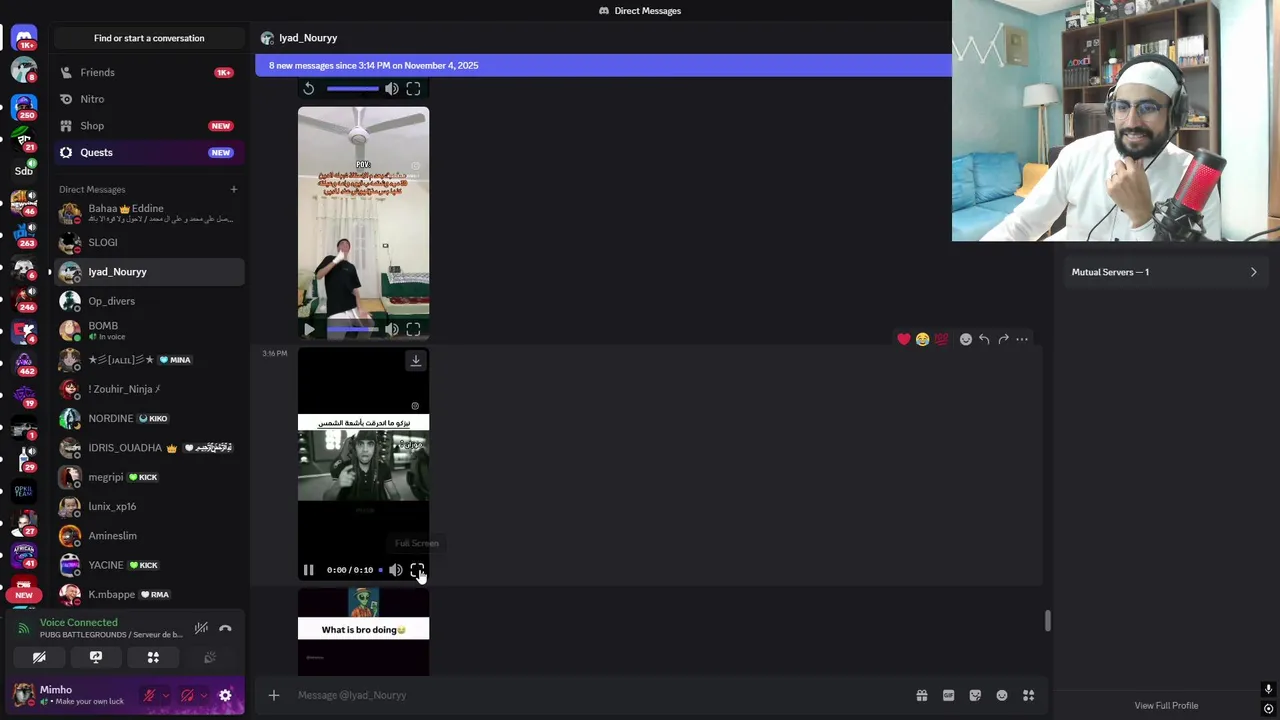The width and height of the screenshot is (1280, 720).
Task: Disconnect from voice call
Action: click(x=225, y=628)
